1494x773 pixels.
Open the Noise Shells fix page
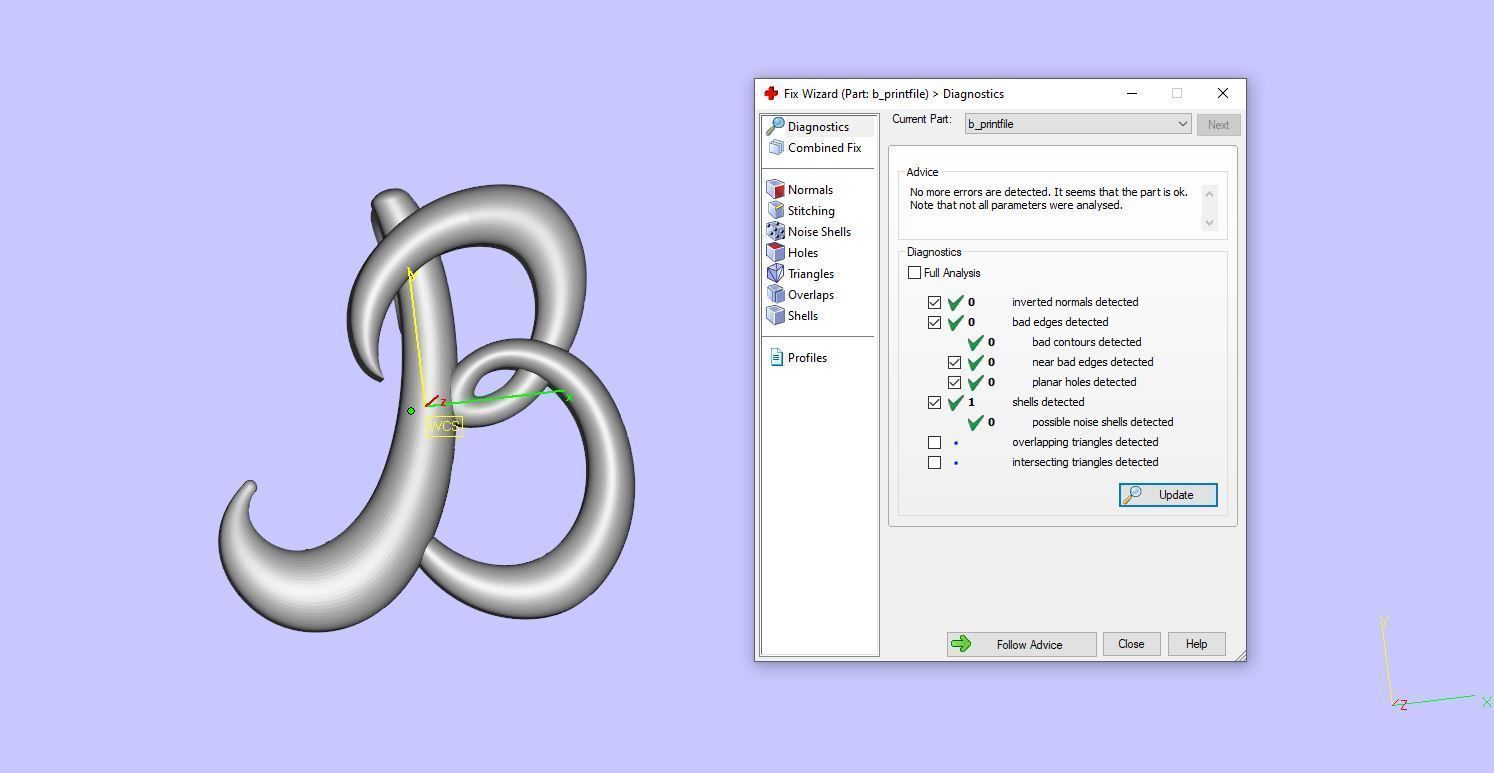click(x=819, y=231)
